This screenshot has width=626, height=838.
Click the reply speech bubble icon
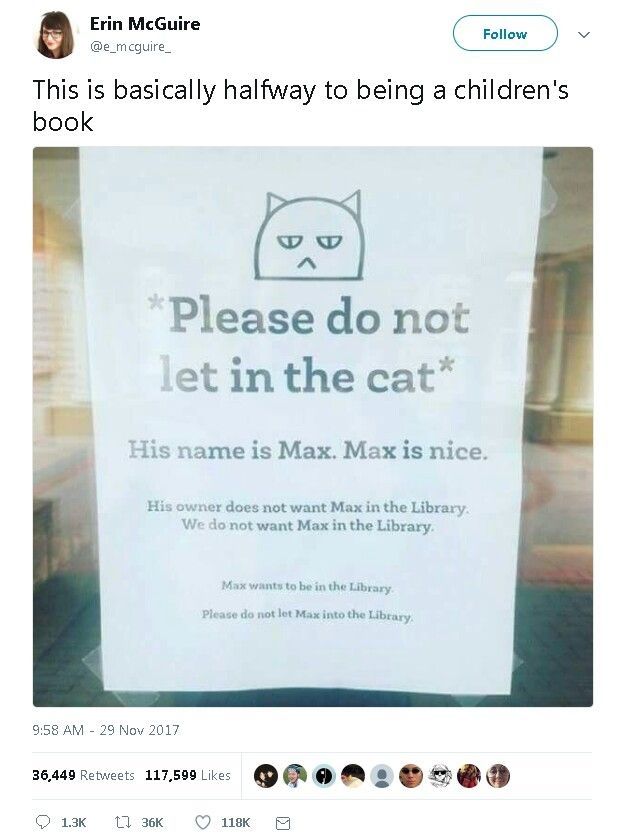42,822
